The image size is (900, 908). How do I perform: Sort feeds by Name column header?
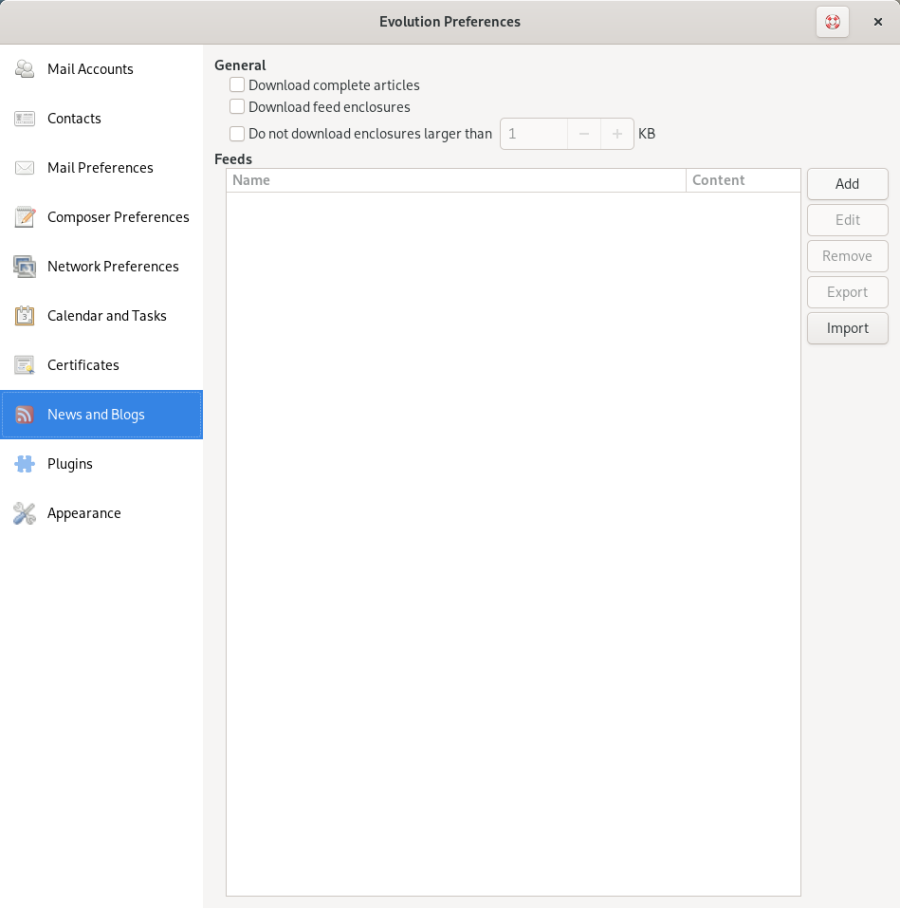click(455, 180)
